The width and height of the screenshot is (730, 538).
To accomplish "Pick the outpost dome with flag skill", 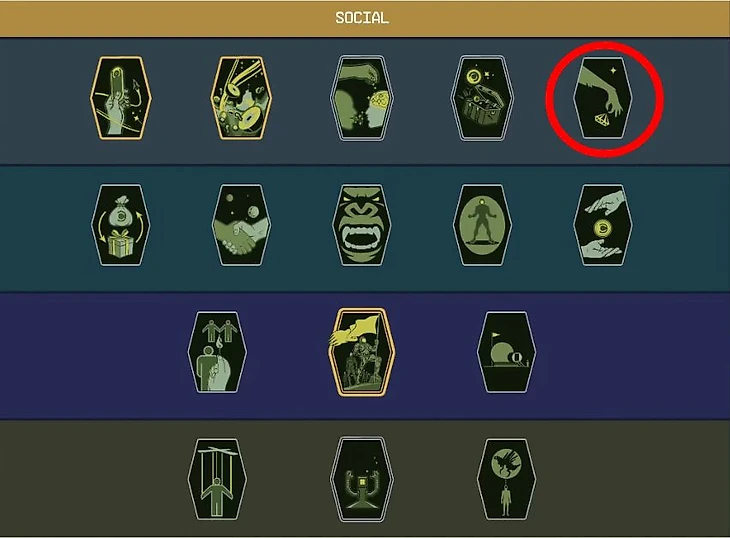I will (x=507, y=352).
